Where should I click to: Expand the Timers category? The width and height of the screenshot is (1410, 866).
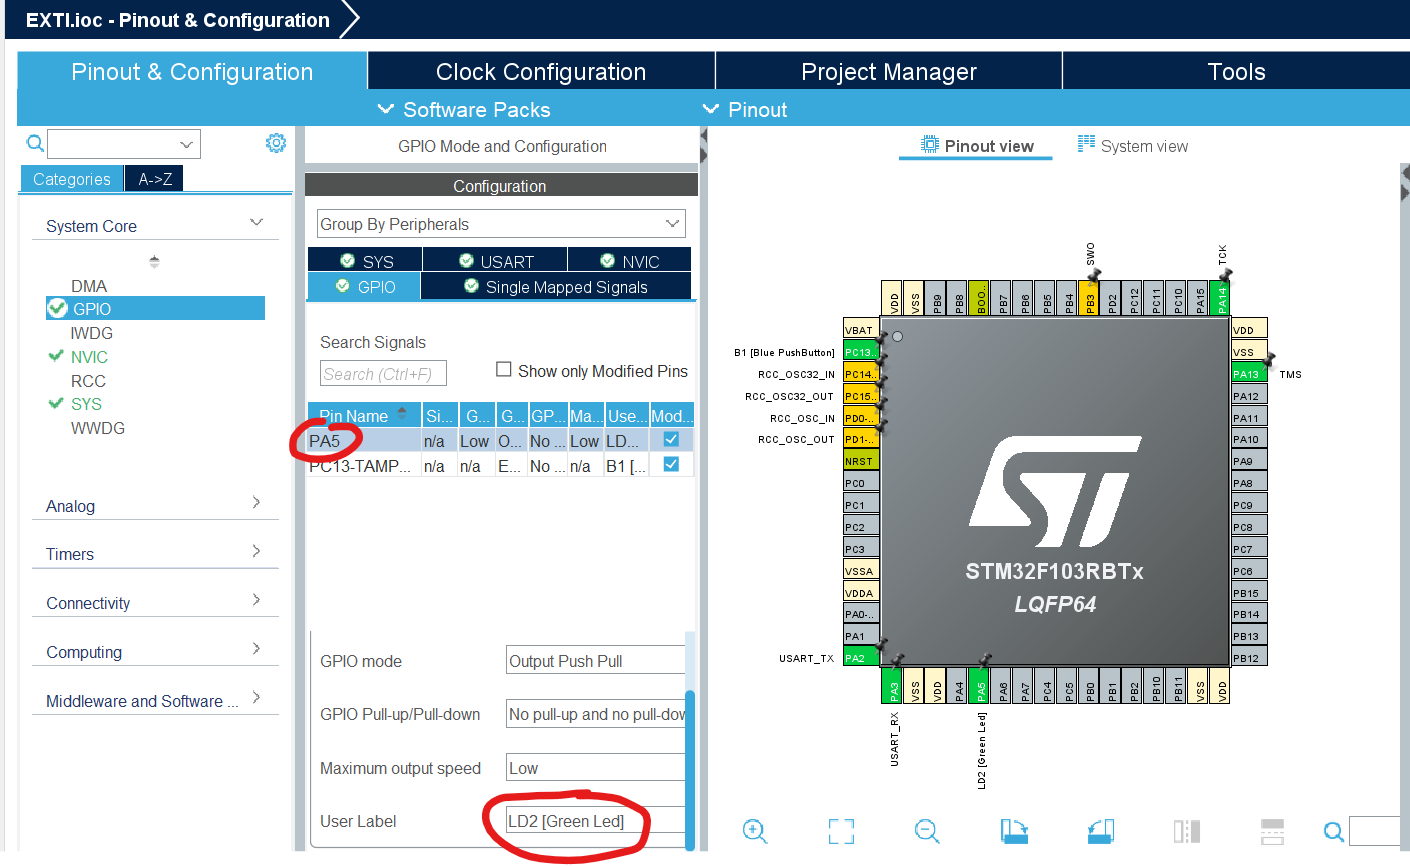click(x=256, y=551)
